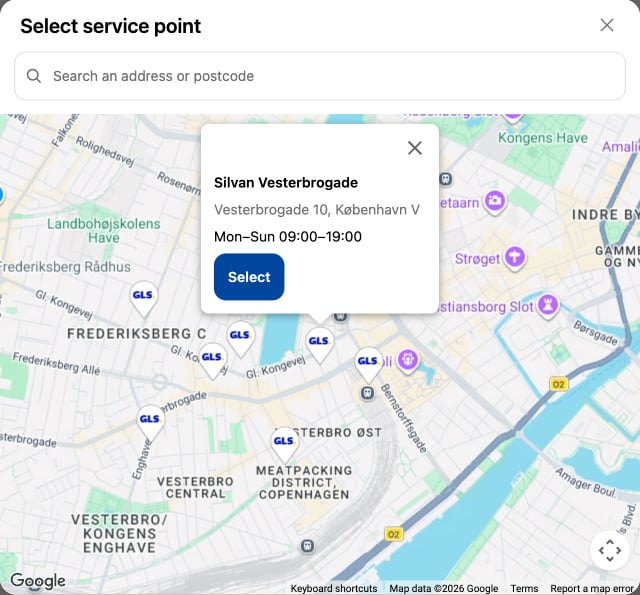Open Keyboard shortcuts

pyautogui.click(x=333, y=588)
